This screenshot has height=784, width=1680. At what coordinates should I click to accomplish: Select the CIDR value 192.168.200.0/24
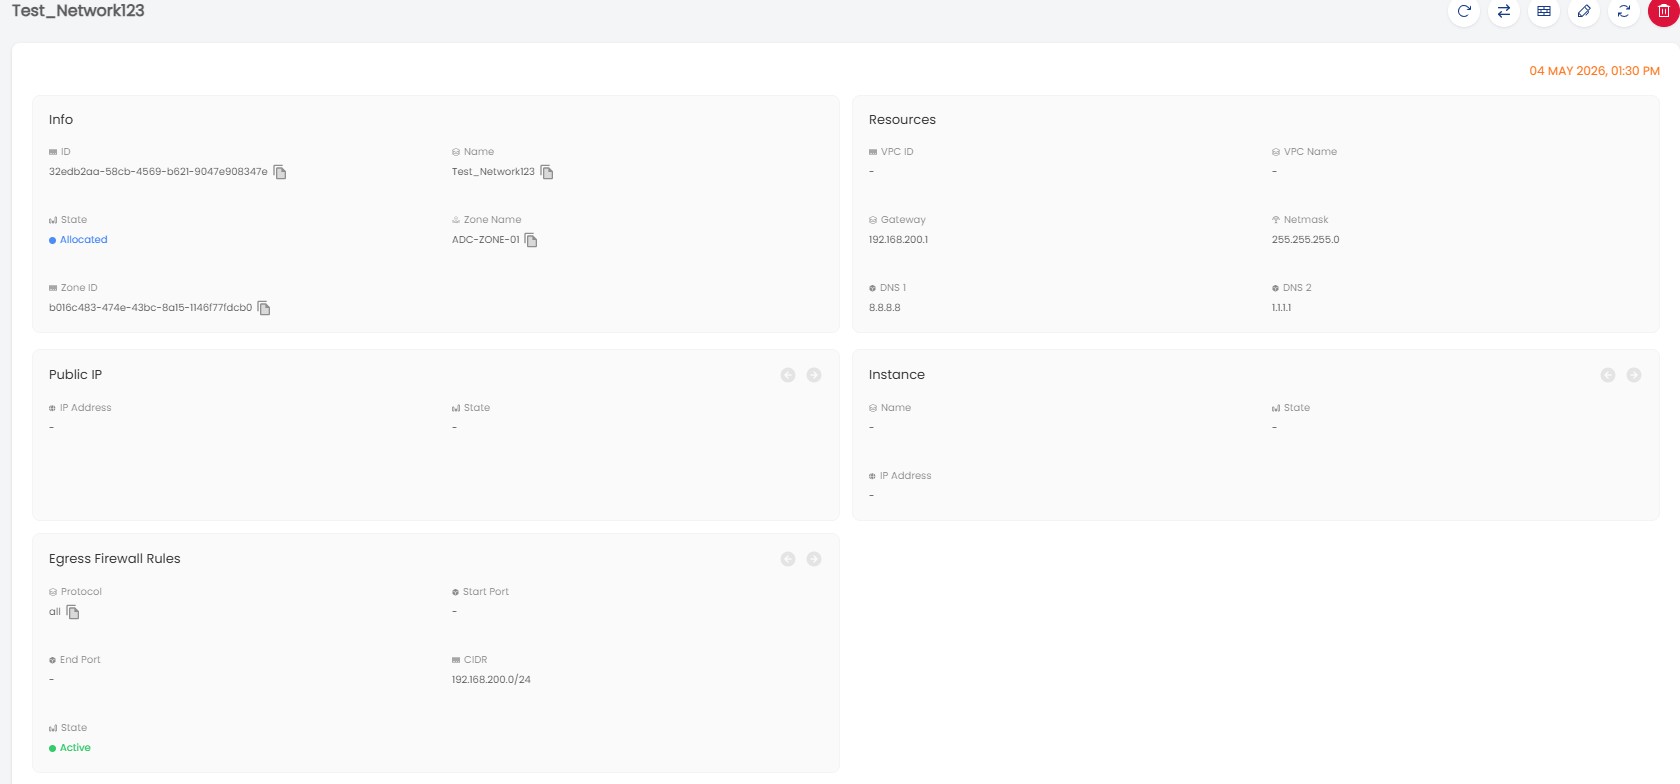491,680
